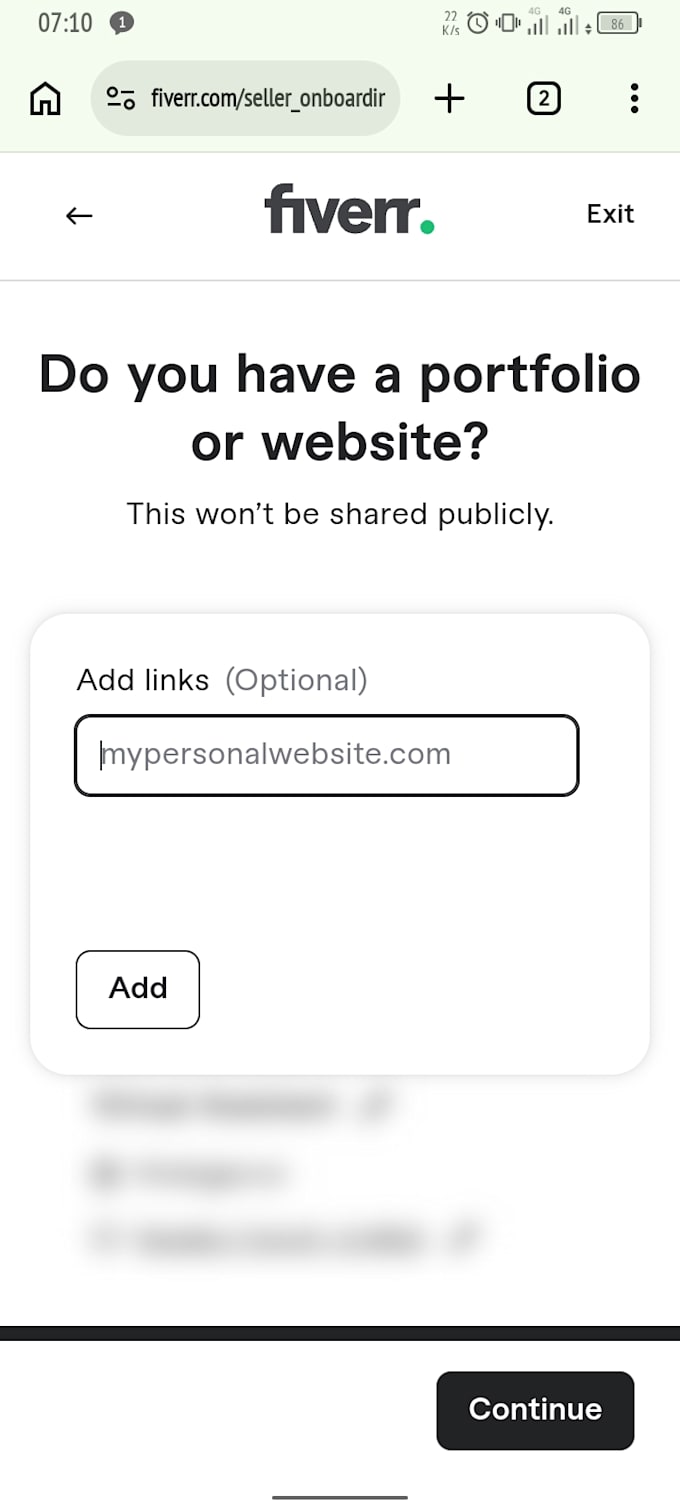Exit the seller onboarding

pyautogui.click(x=610, y=213)
